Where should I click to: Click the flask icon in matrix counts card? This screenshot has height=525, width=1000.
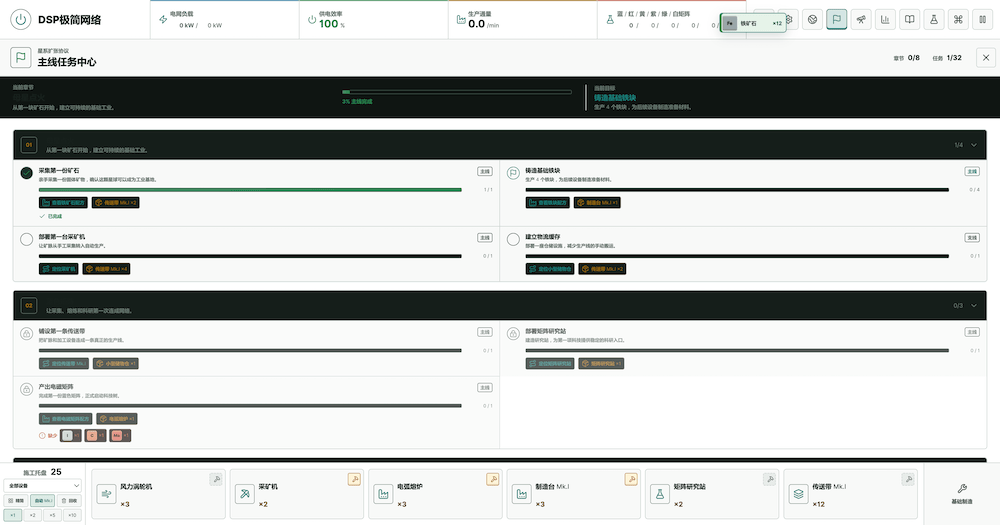click(610, 20)
